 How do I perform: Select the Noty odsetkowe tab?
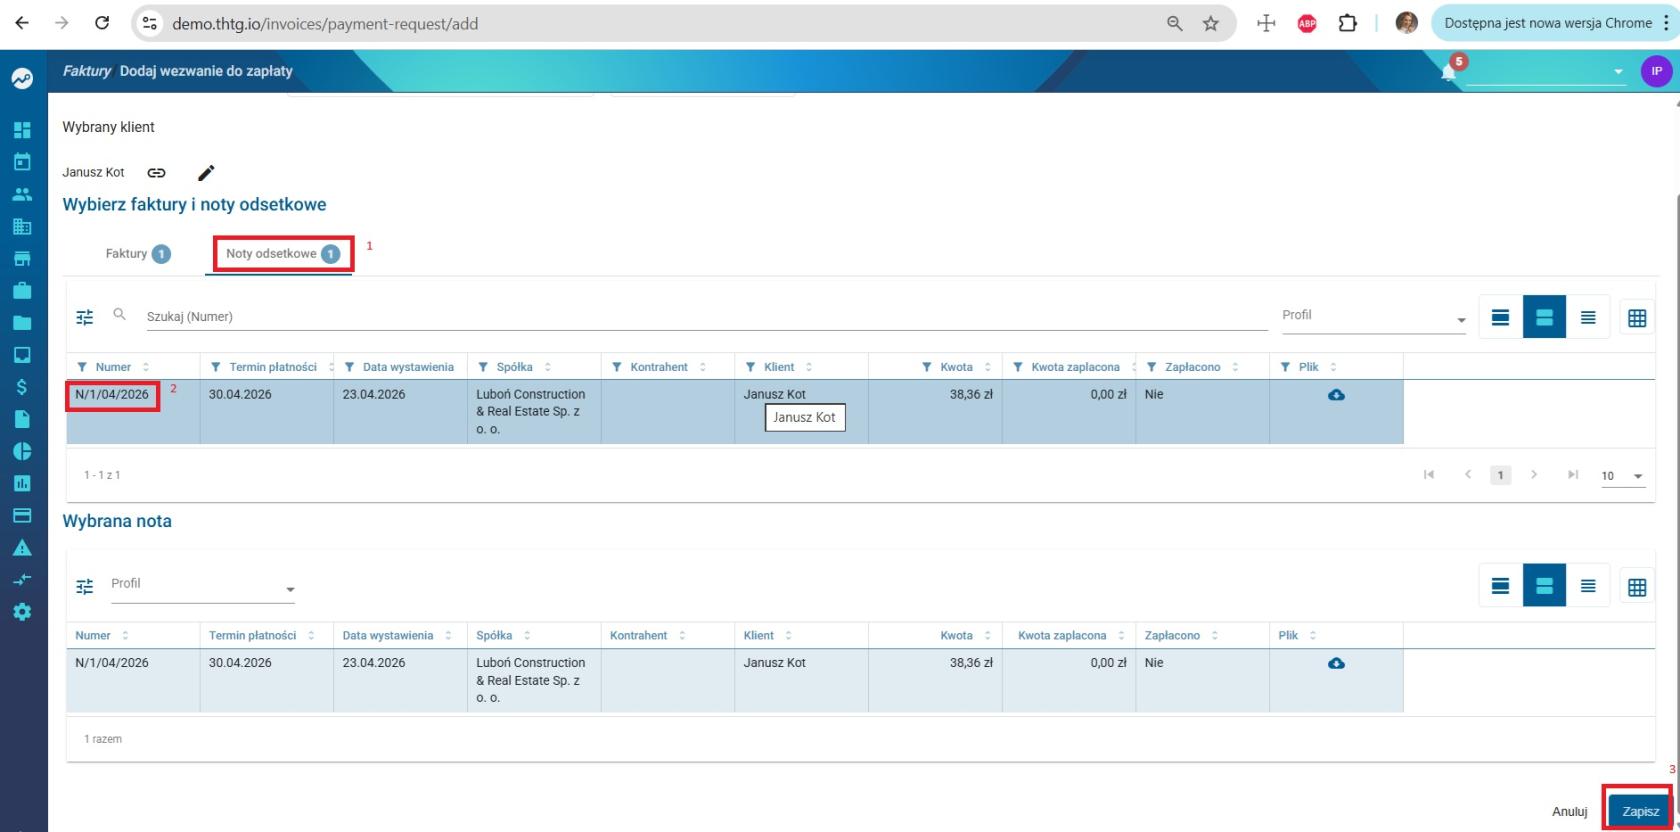pyautogui.click(x=282, y=254)
